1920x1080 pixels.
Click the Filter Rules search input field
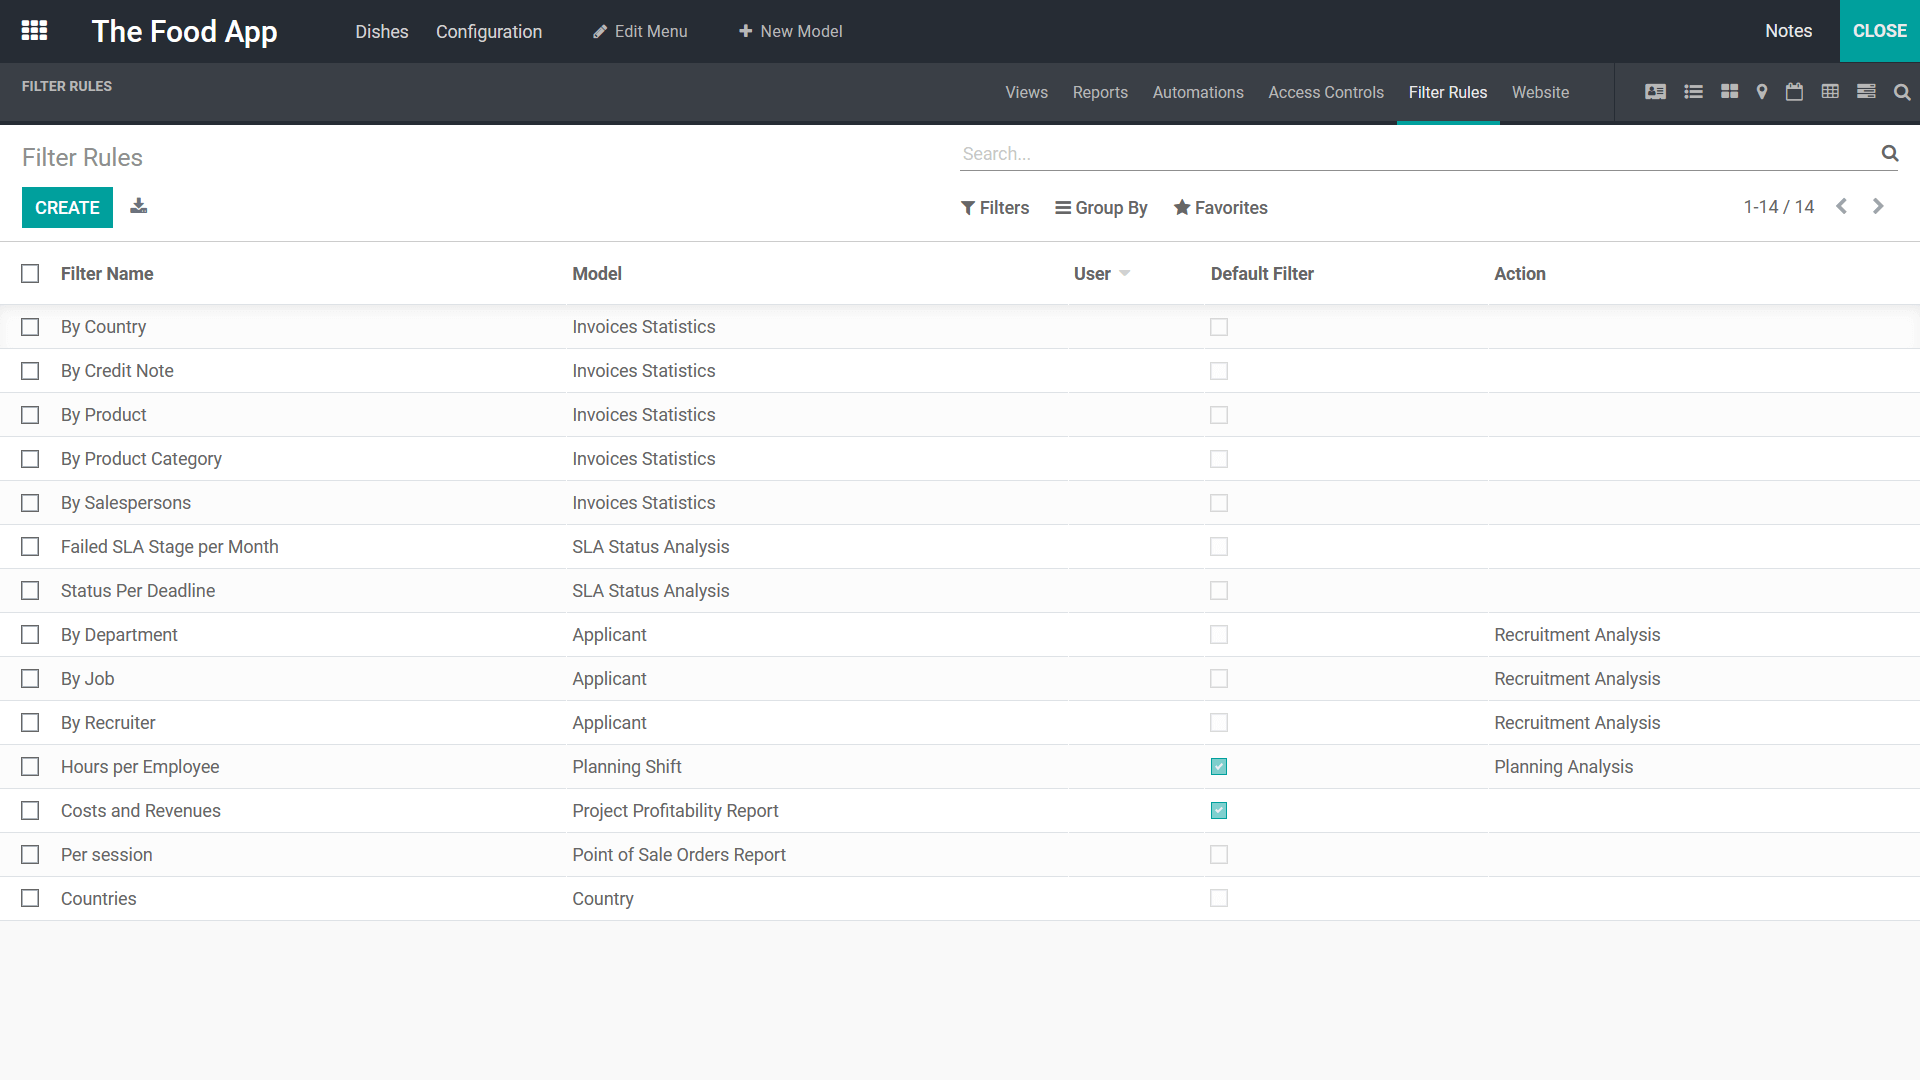(x=1420, y=154)
